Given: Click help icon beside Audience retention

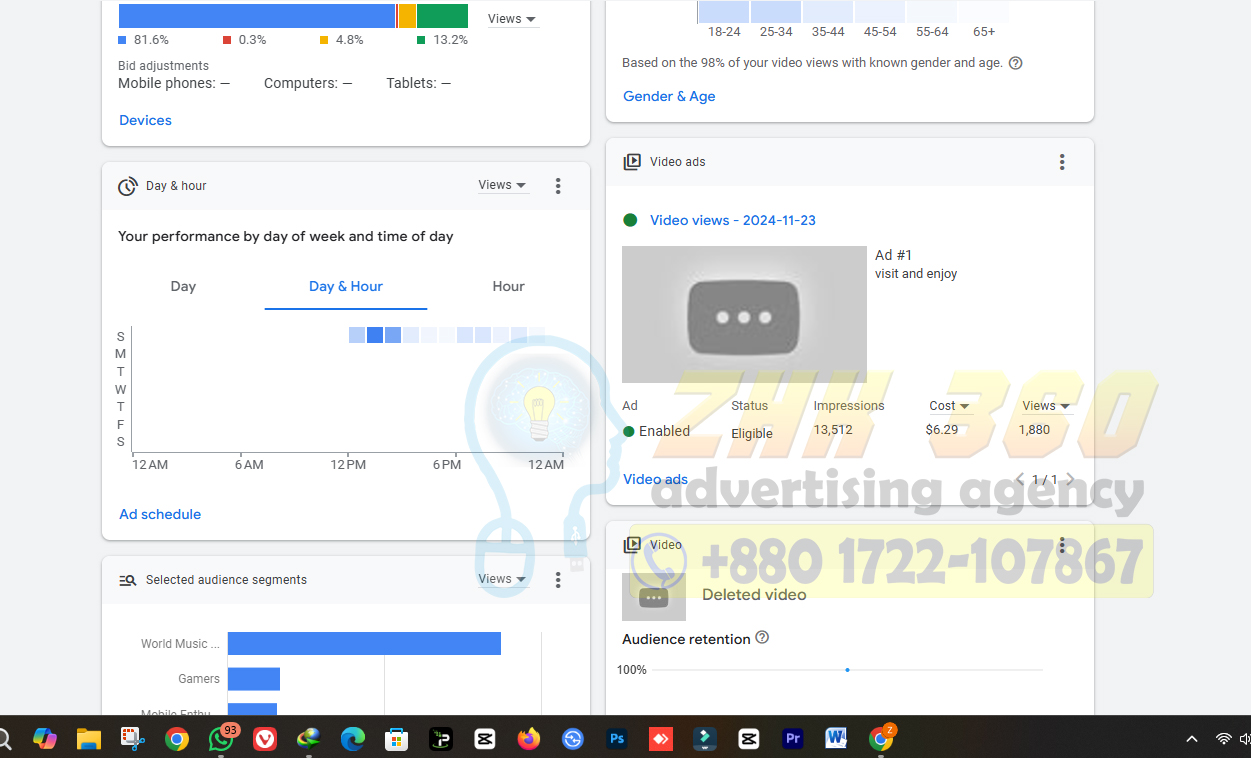Looking at the screenshot, I should 762,638.
